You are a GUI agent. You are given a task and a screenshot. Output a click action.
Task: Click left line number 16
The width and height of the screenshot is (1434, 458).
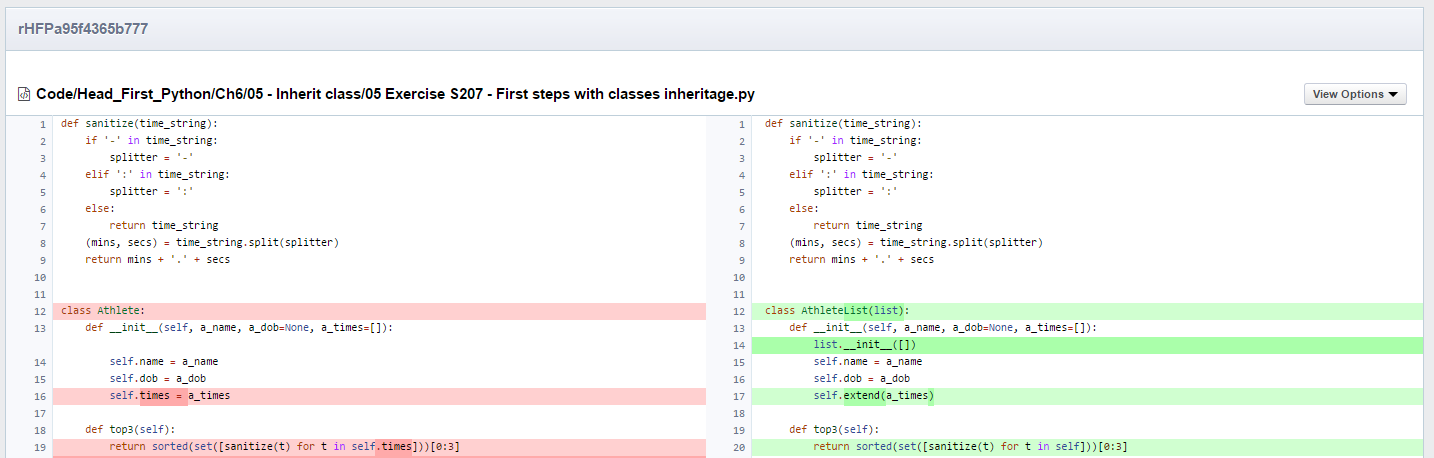coord(41,396)
